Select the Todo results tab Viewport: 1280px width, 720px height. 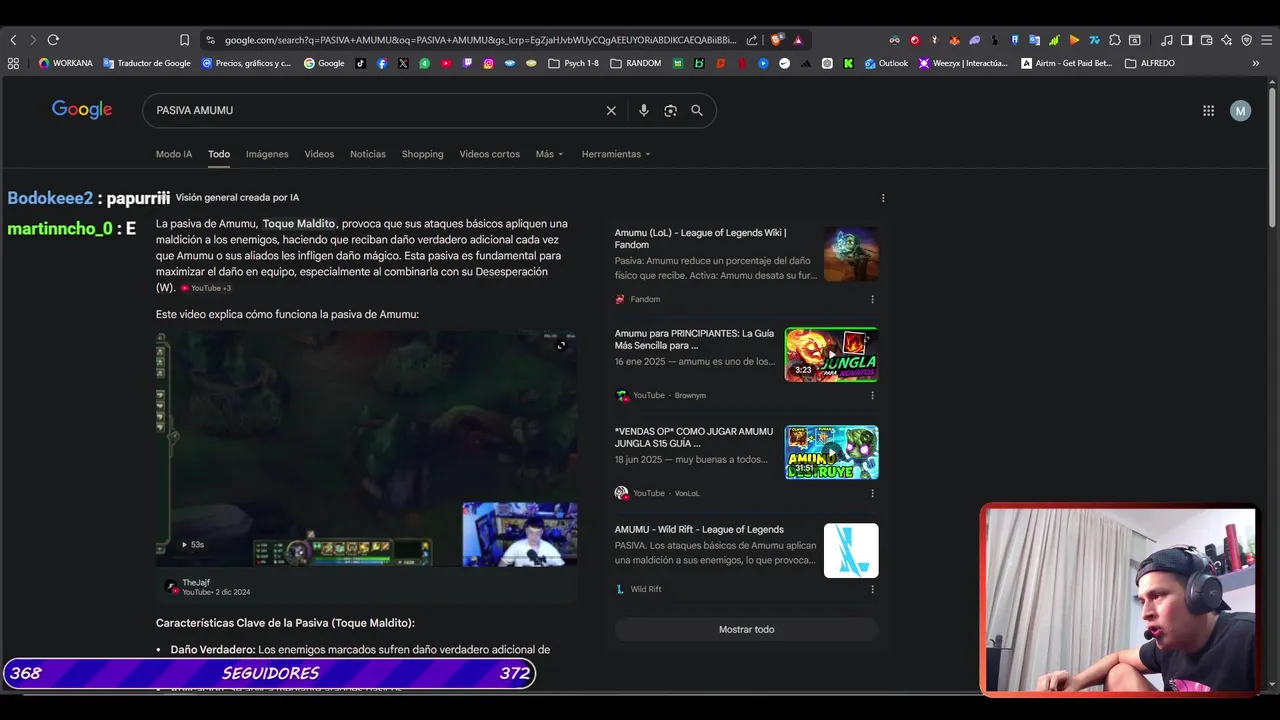(219, 154)
